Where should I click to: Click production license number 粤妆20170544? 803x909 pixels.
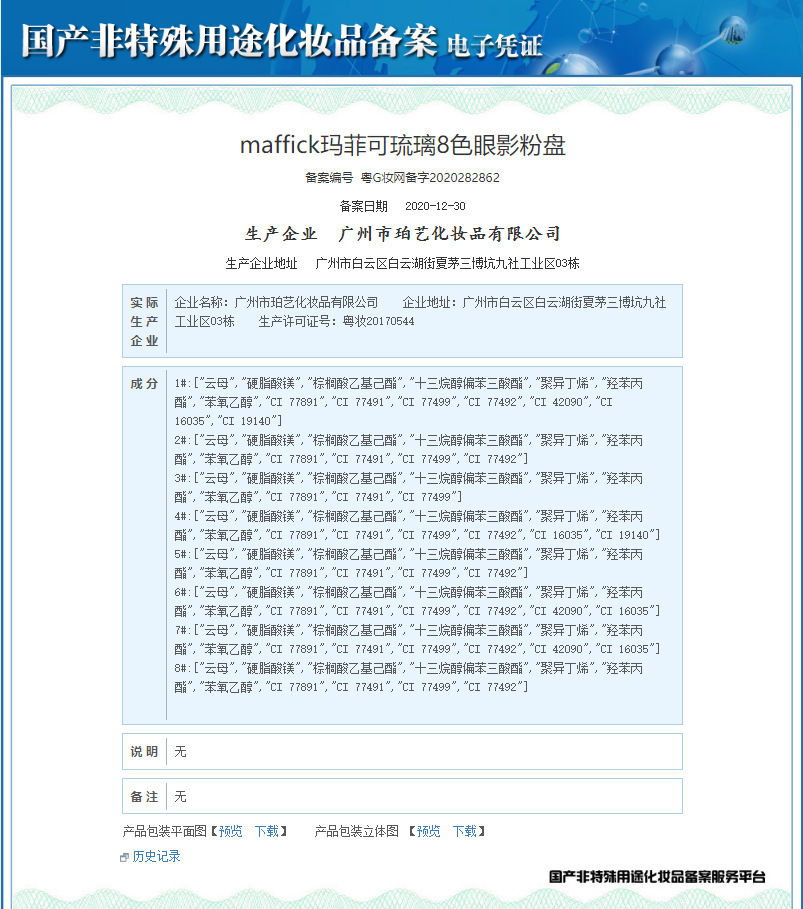click(x=378, y=321)
